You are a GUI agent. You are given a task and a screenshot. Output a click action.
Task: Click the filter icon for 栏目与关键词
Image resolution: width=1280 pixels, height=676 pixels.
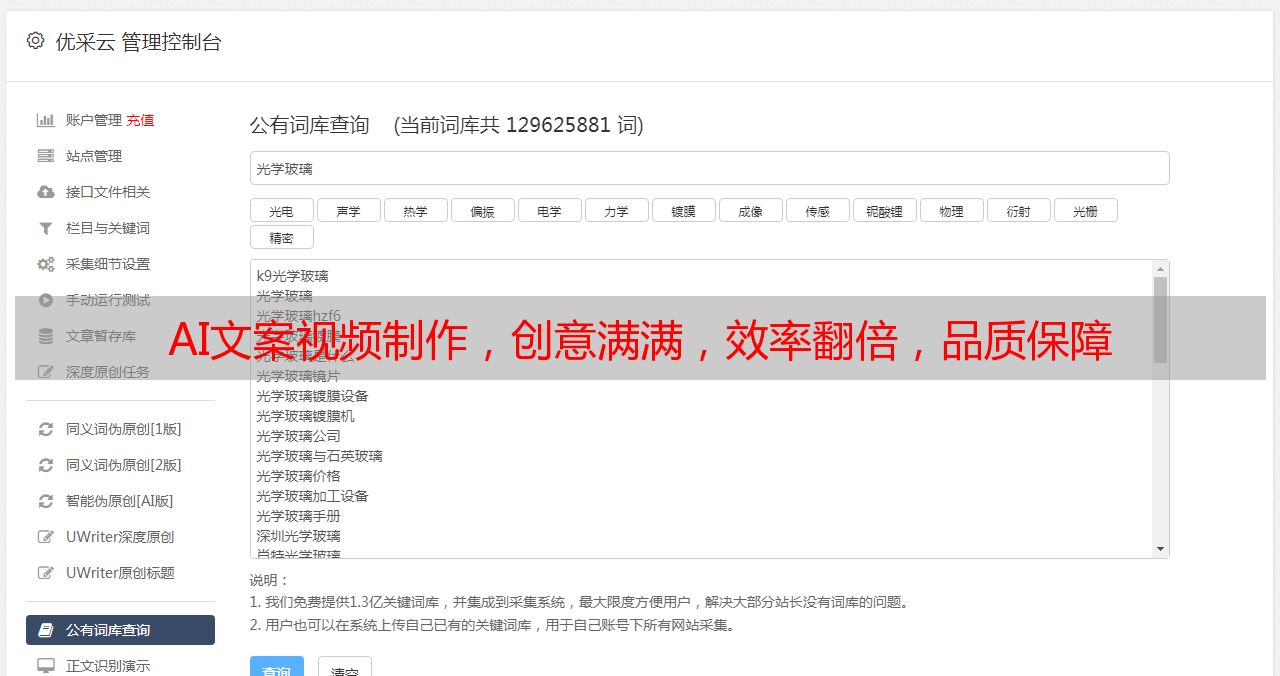pos(45,228)
